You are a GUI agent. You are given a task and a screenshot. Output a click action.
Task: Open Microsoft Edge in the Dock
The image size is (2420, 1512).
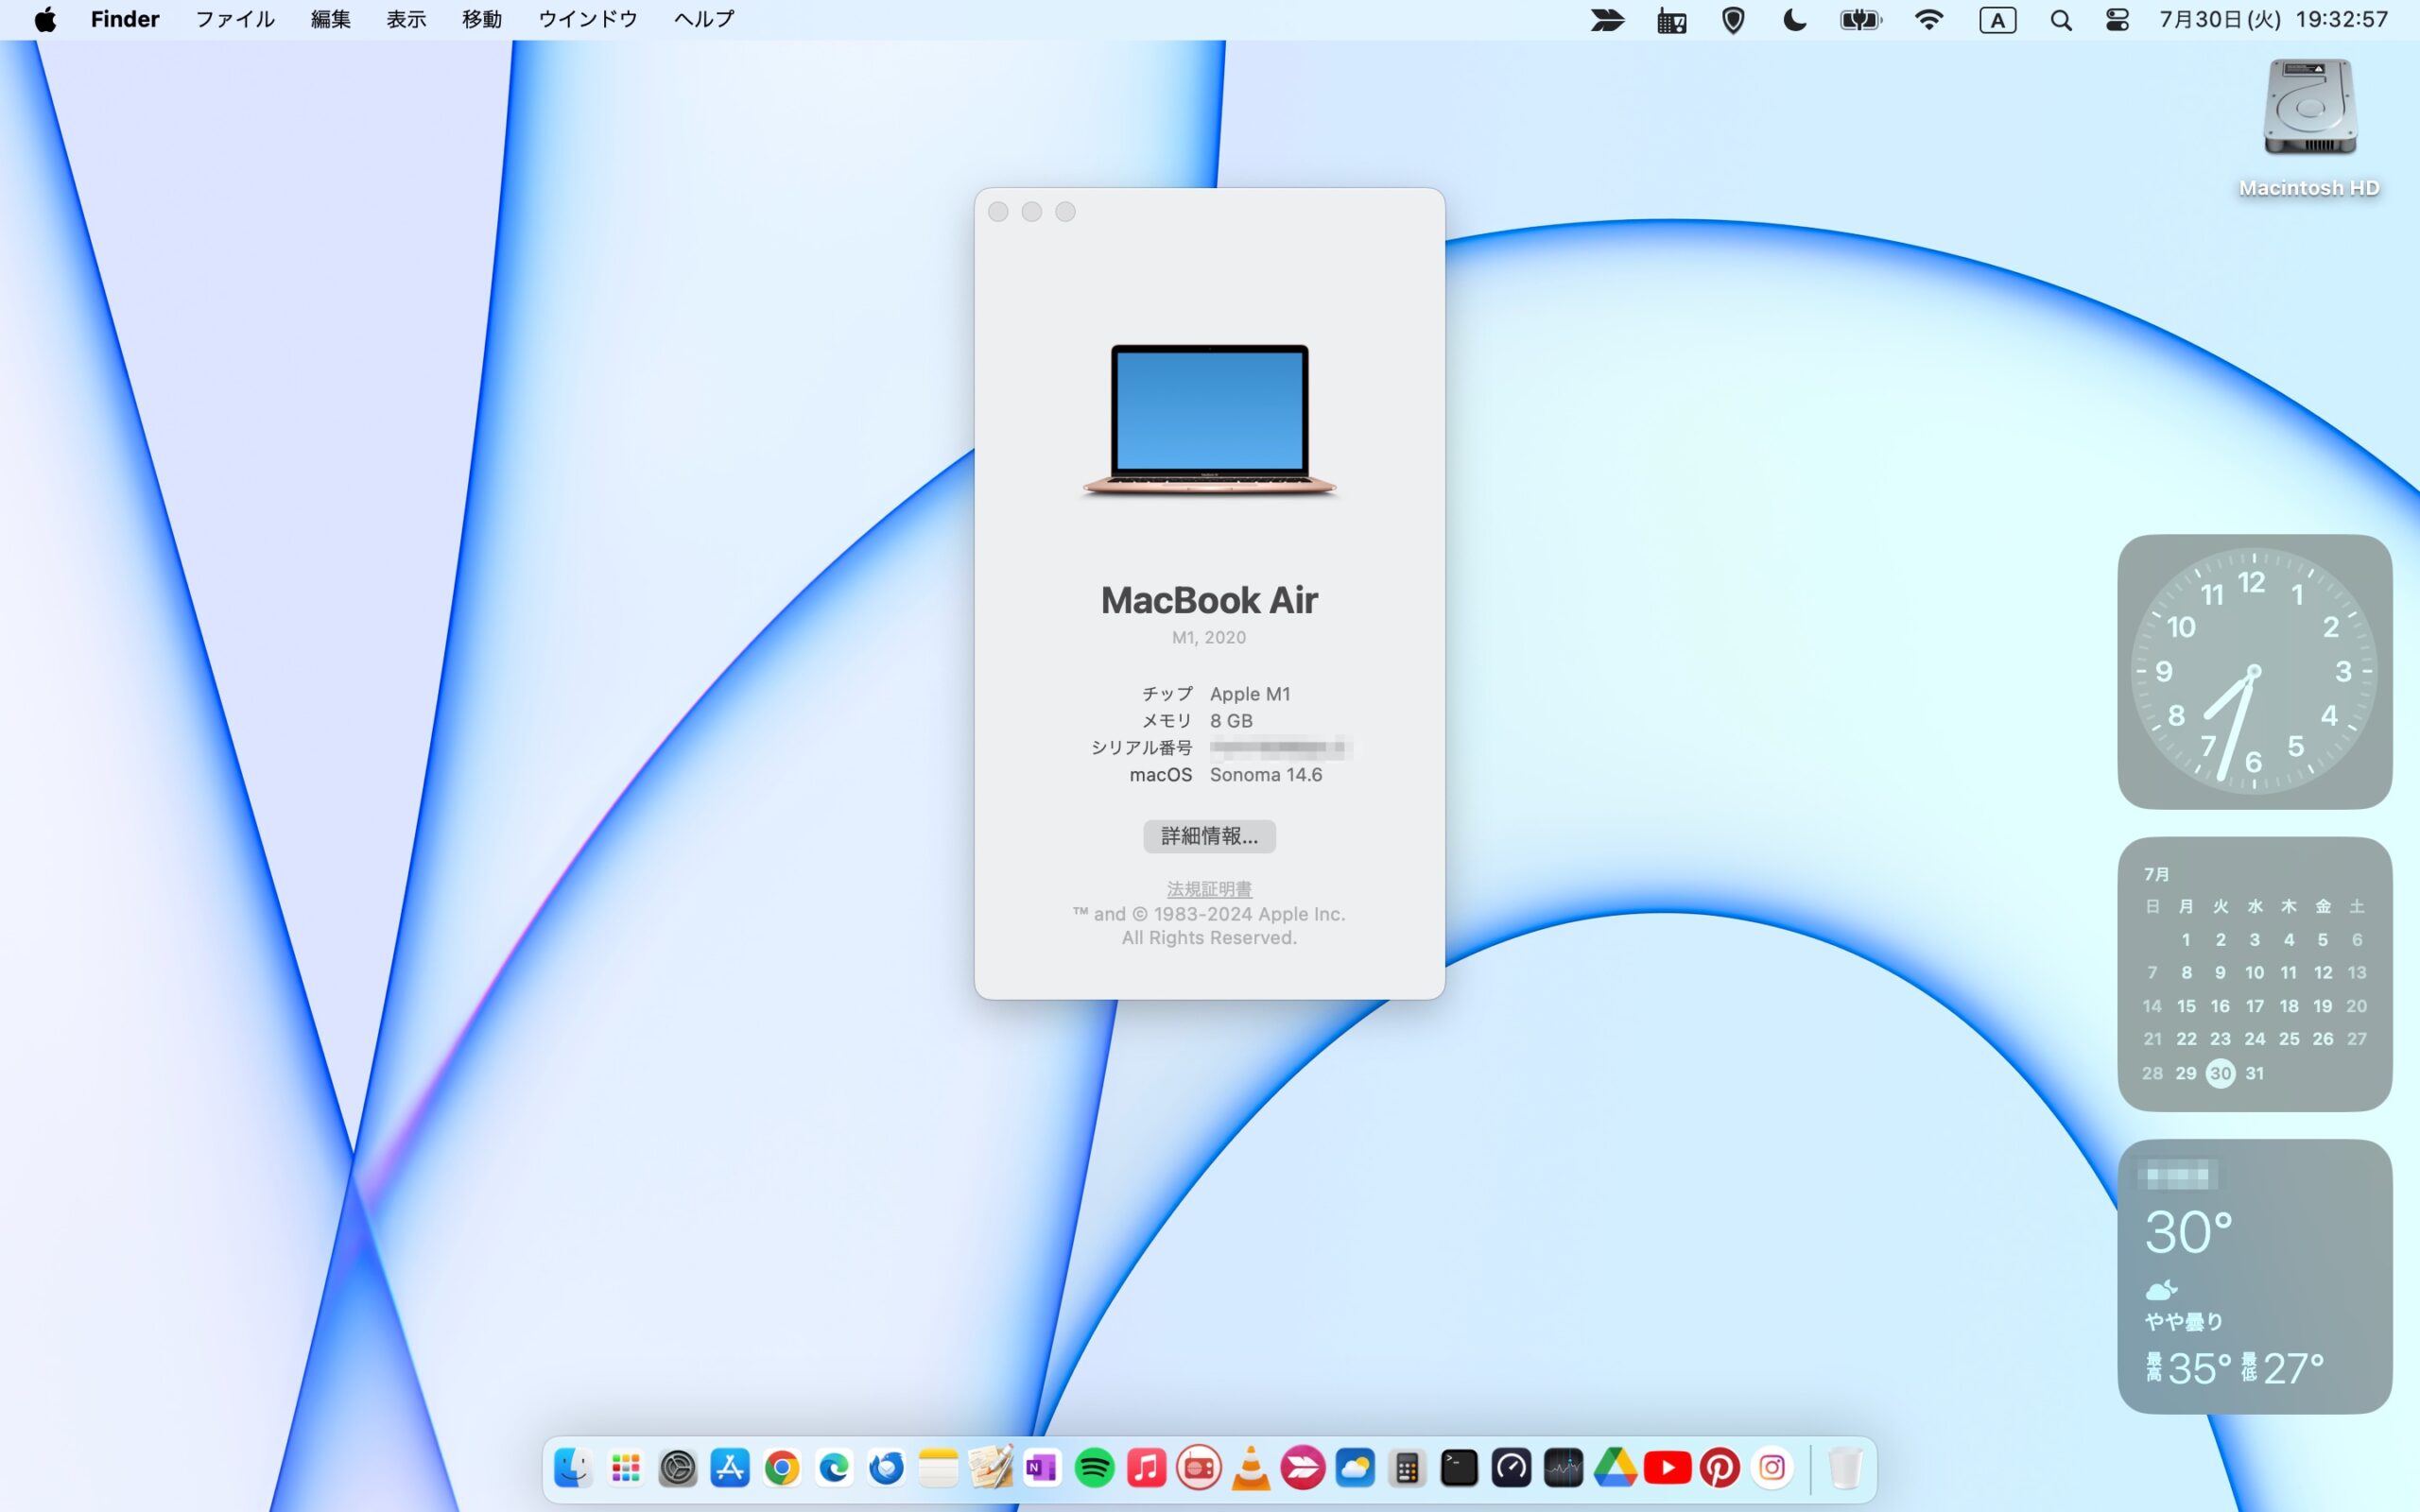pyautogui.click(x=834, y=1468)
